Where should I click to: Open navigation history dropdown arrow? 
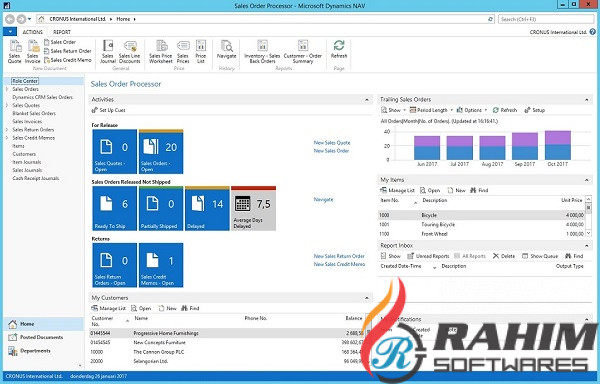point(29,19)
